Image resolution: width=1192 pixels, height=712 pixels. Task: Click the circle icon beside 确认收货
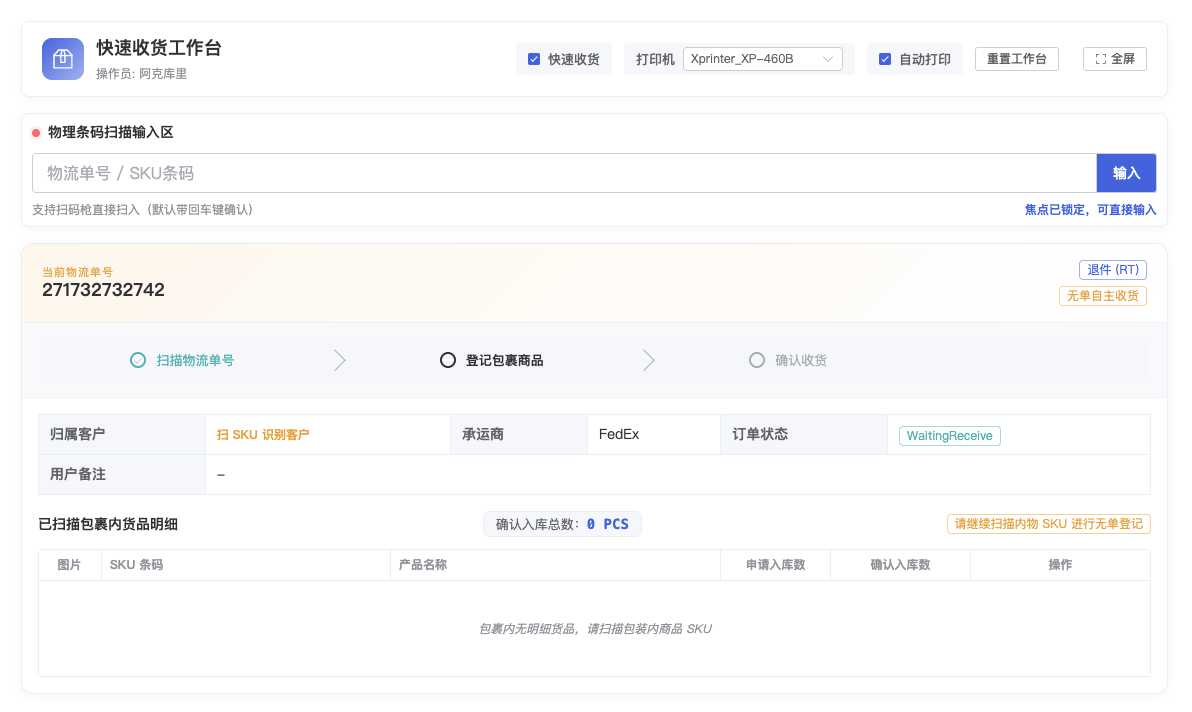[756, 360]
